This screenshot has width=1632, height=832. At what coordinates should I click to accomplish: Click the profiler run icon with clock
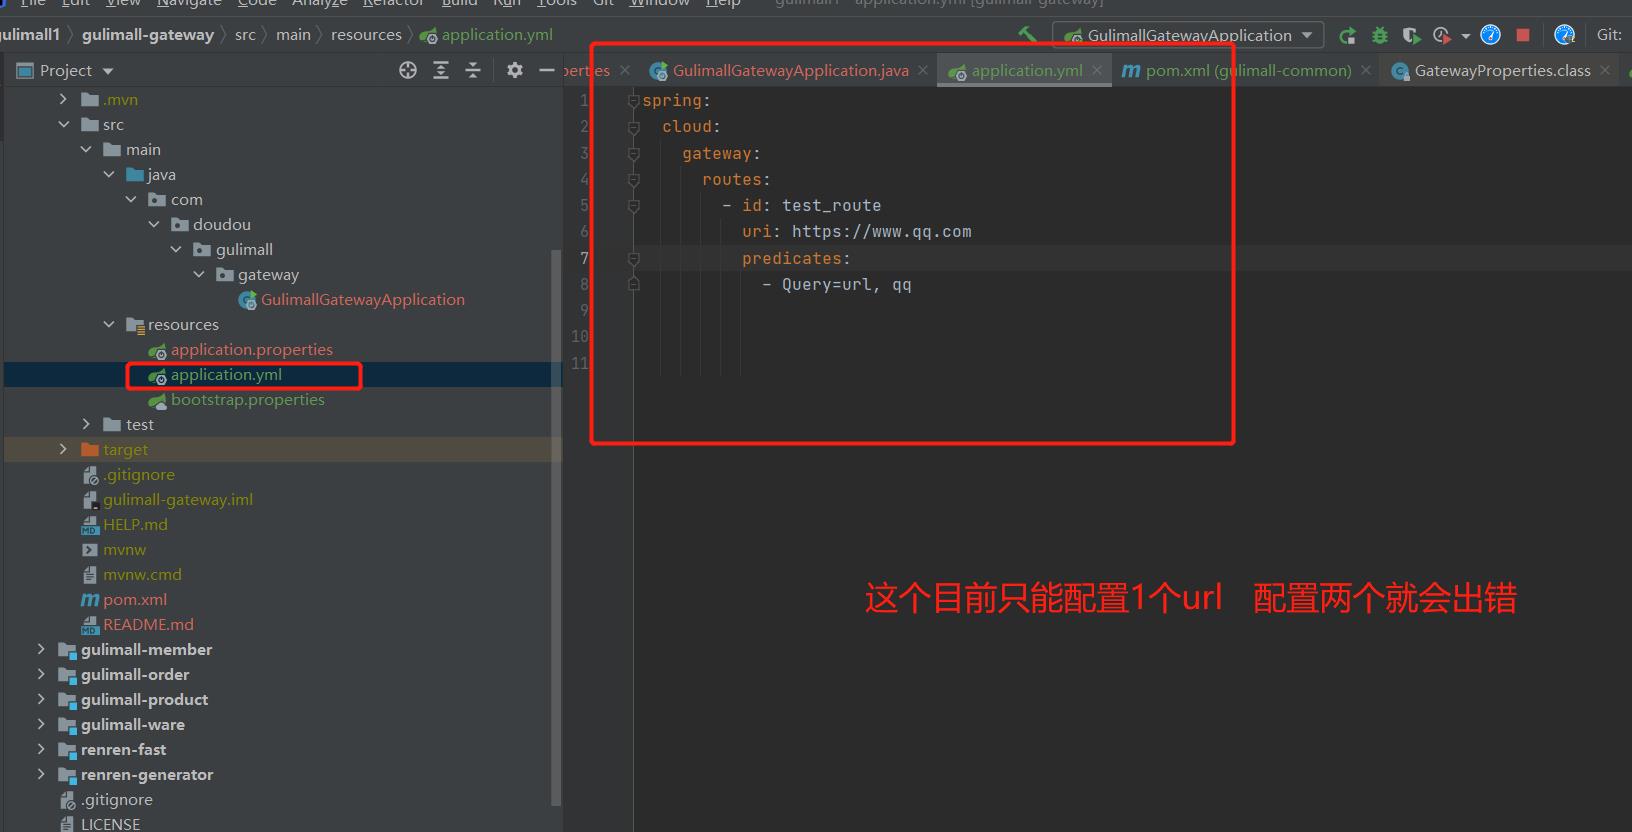click(1442, 35)
